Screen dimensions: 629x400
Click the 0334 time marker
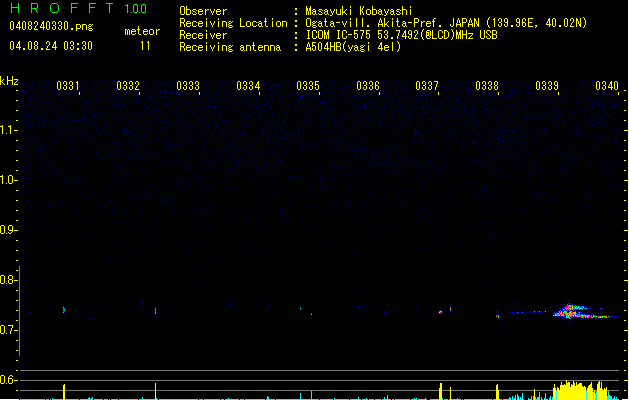[248, 86]
